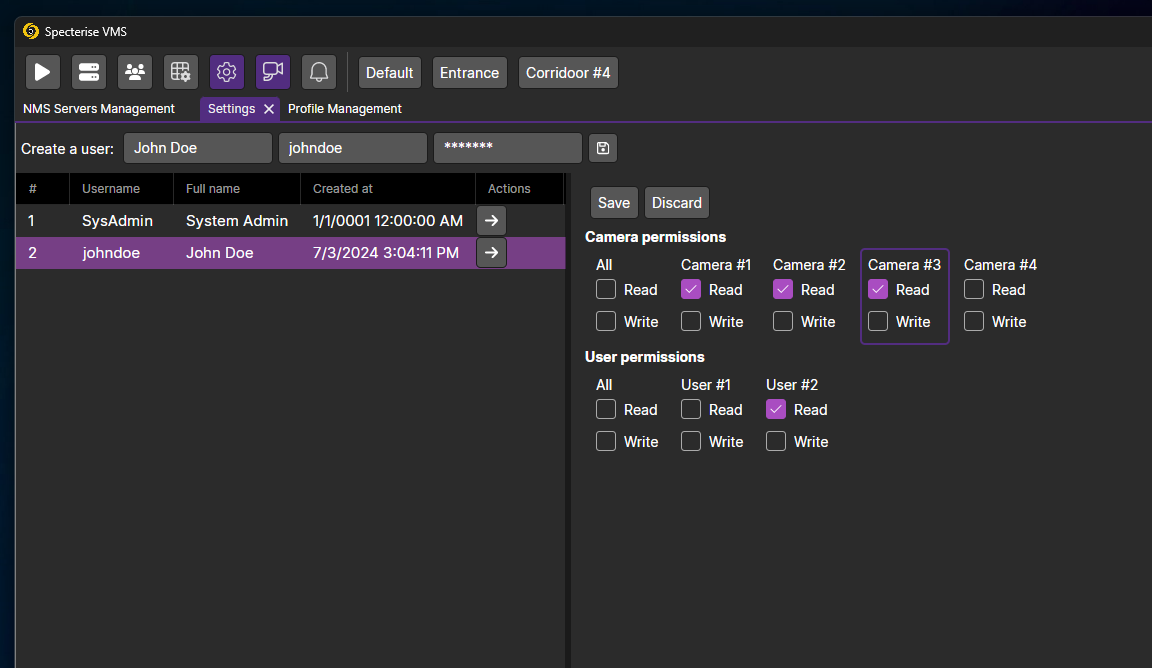Click the save icon next to the password field
Screen dimensions: 1152x668
click(603, 148)
